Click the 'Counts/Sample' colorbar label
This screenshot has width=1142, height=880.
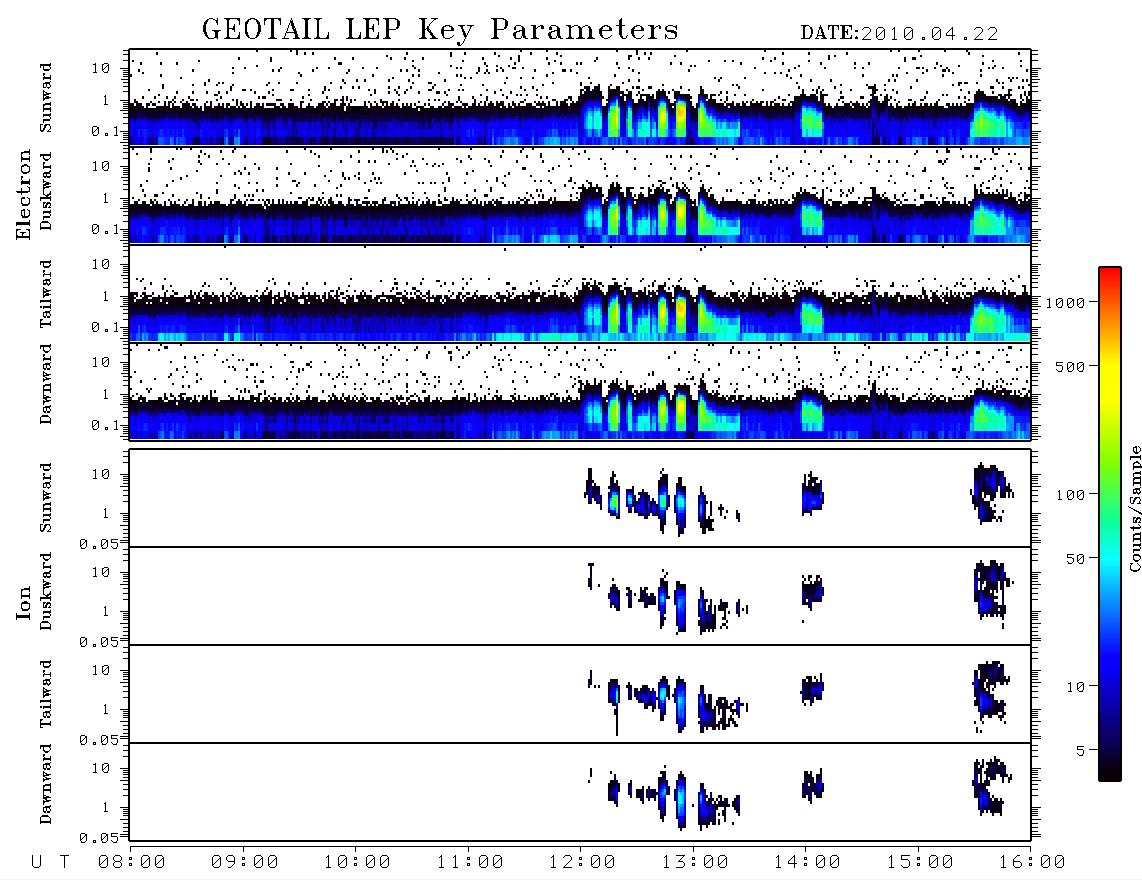[1134, 508]
